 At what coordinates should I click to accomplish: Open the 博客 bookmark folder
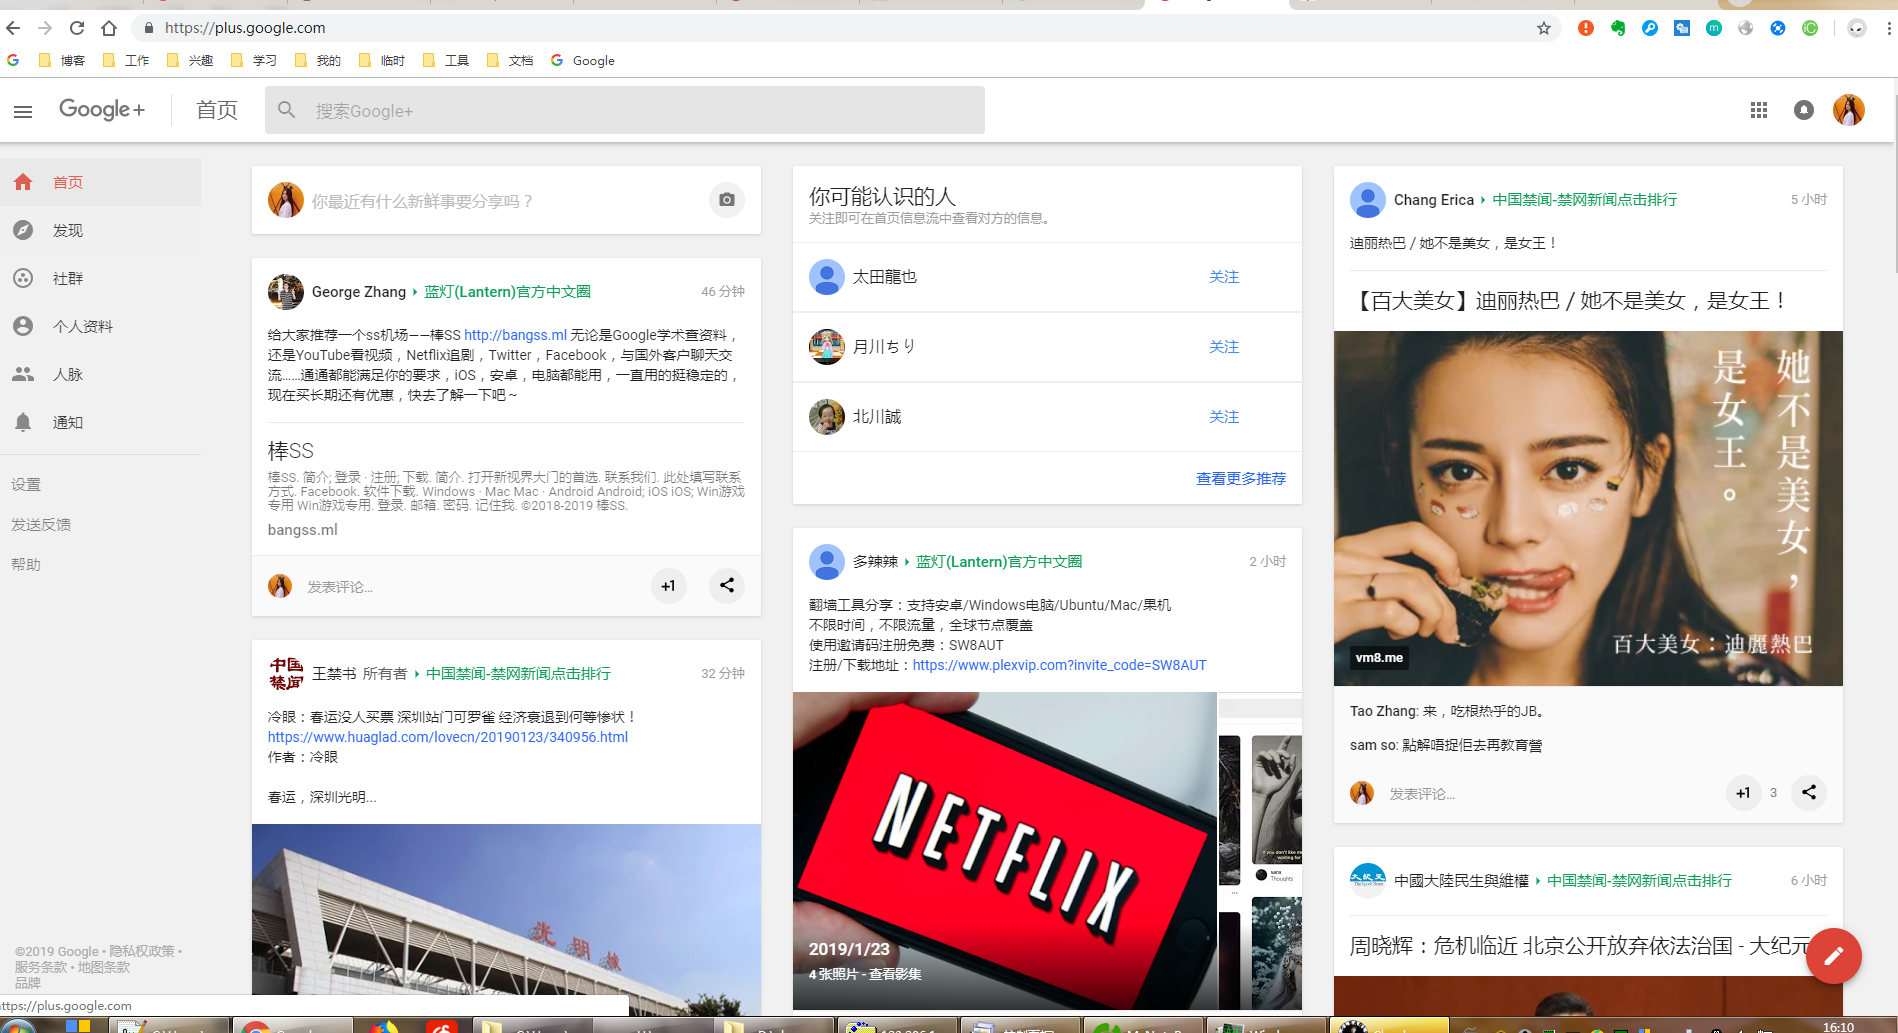tap(62, 61)
